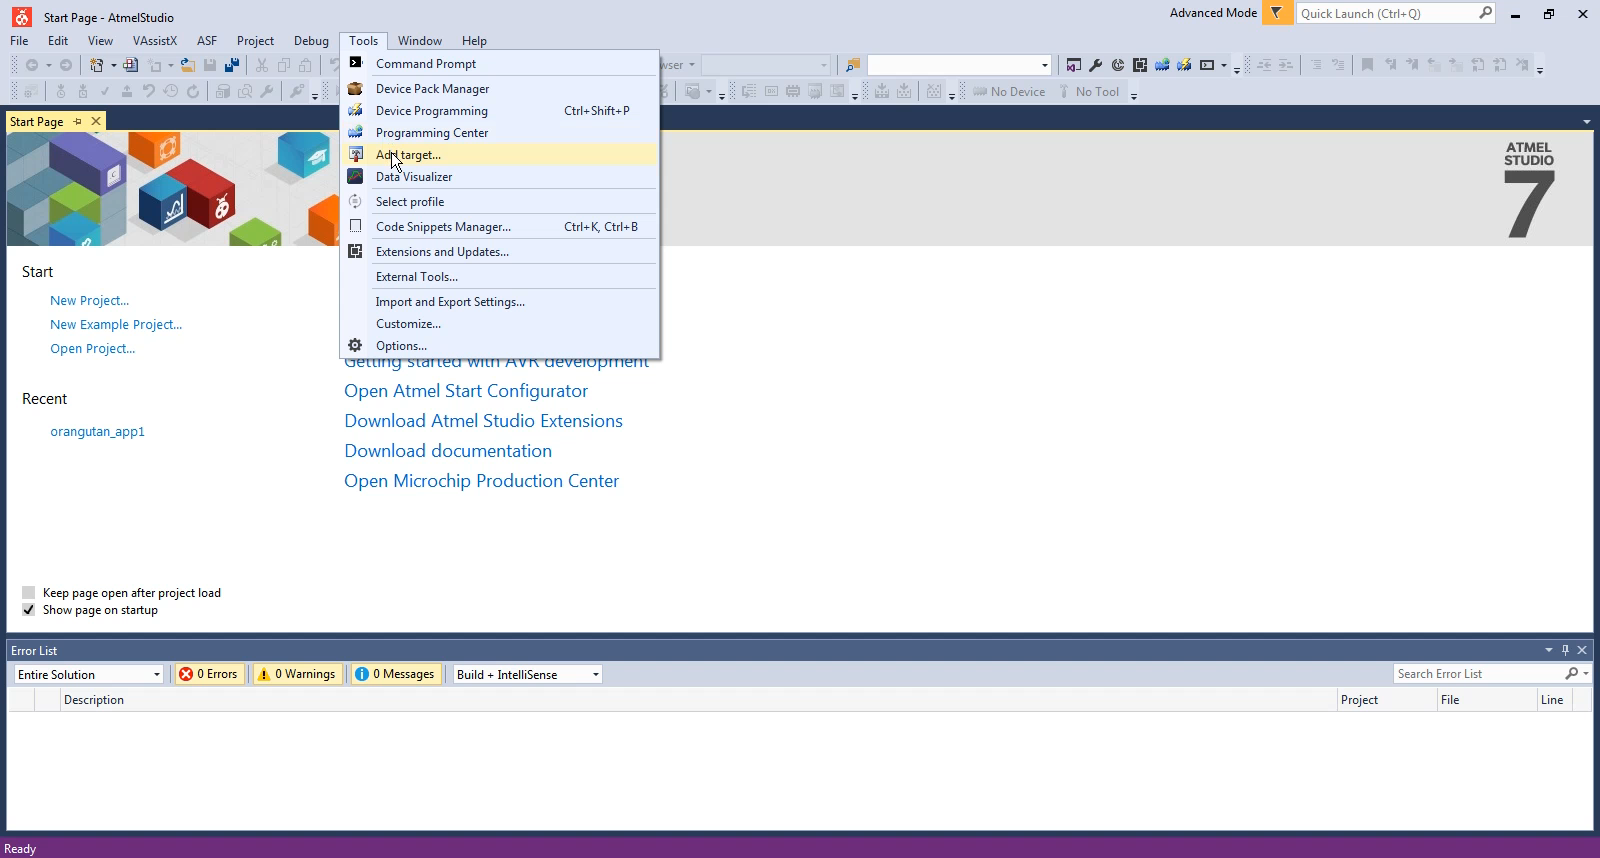Launch Data Visualizer from Tools menu

click(x=500, y=176)
